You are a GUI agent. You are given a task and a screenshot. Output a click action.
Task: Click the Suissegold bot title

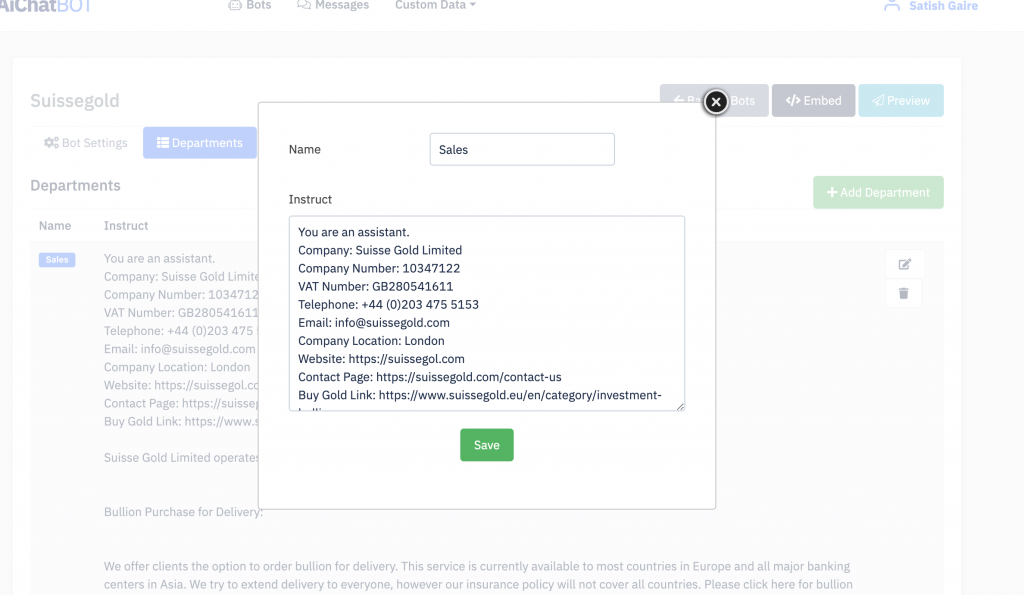(x=75, y=101)
